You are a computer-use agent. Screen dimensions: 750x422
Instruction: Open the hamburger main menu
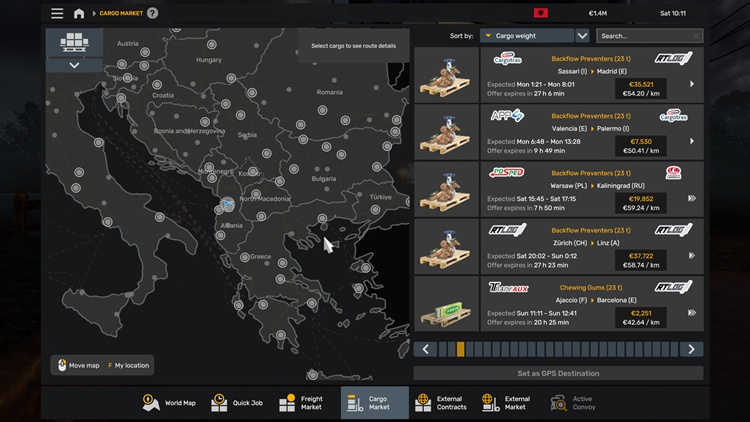57,13
